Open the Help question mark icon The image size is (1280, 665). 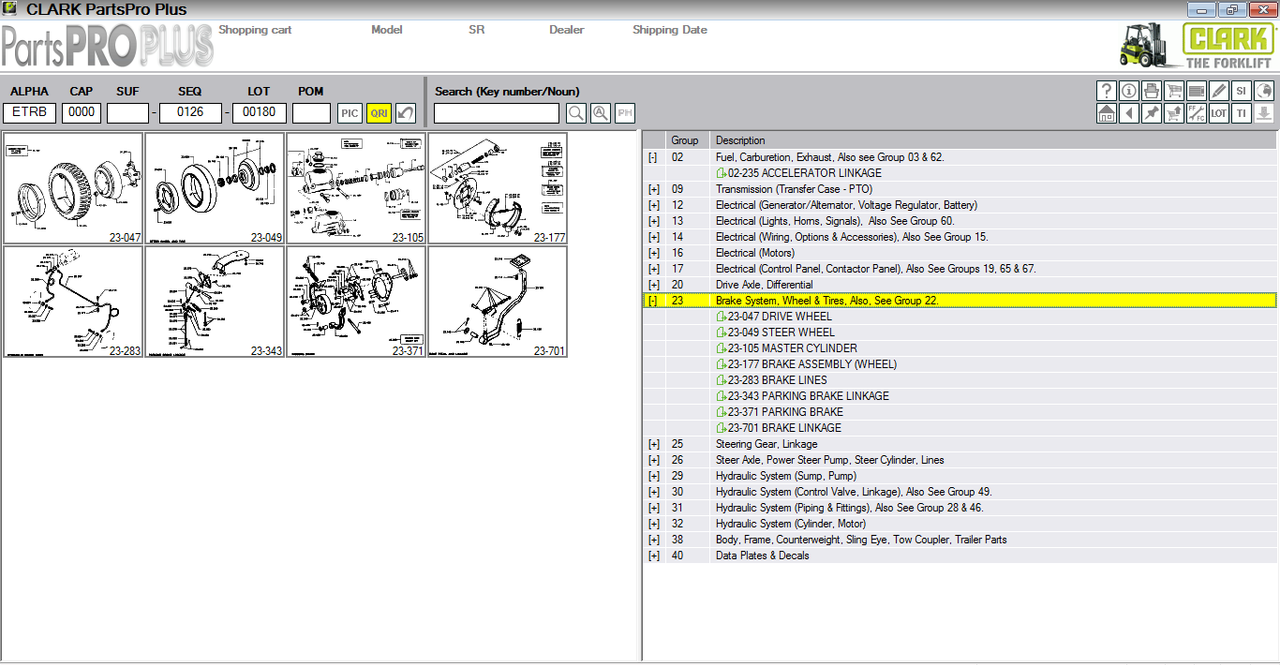pos(1106,91)
